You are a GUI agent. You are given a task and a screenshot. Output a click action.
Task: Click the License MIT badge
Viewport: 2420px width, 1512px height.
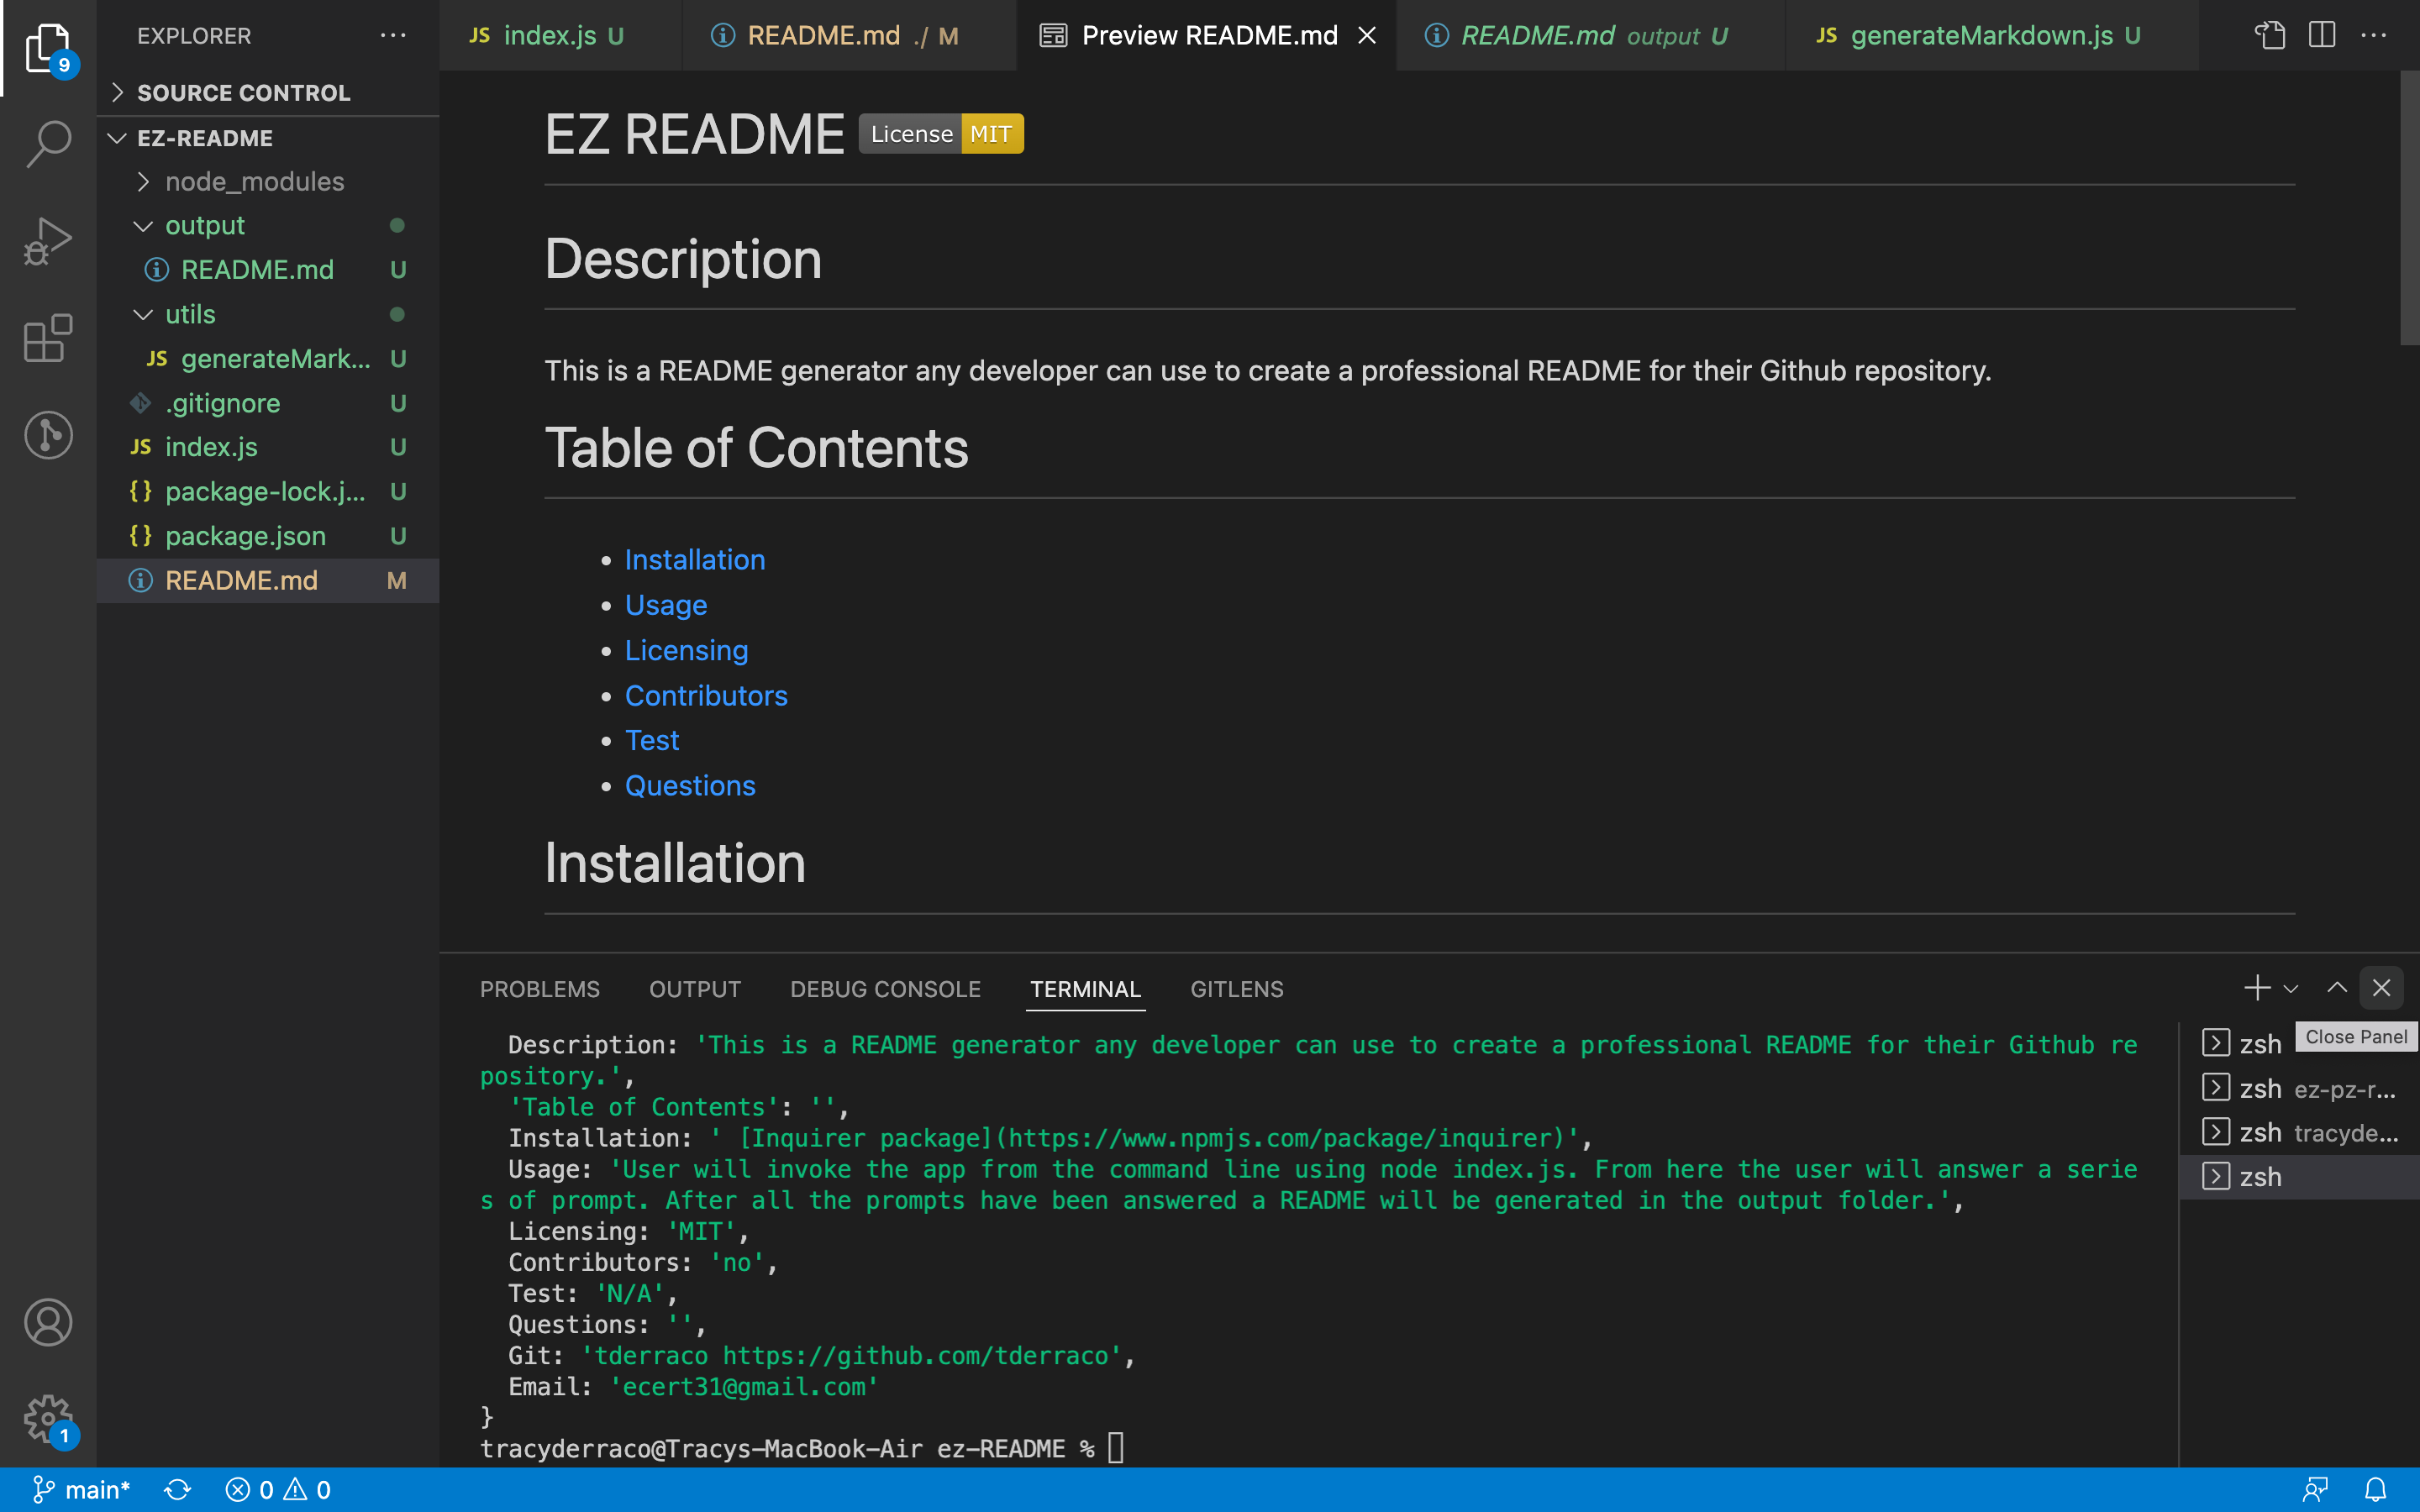[x=941, y=134]
